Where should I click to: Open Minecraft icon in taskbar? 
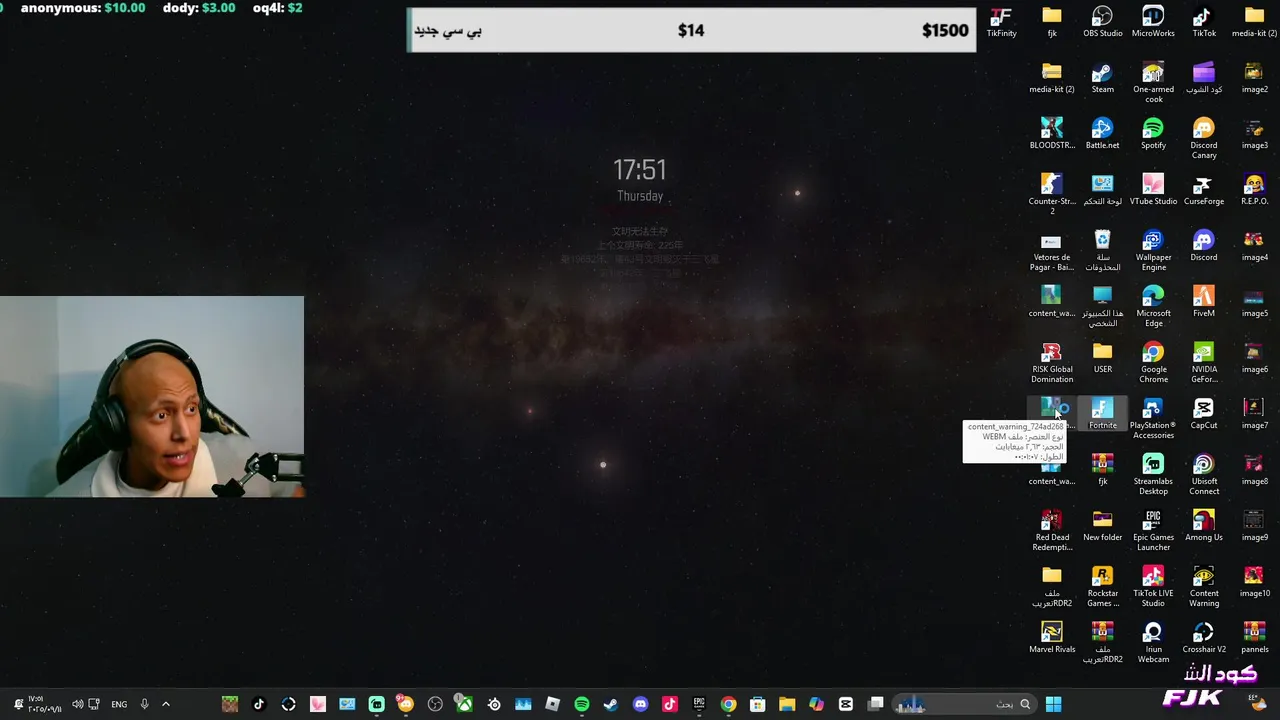(230, 704)
